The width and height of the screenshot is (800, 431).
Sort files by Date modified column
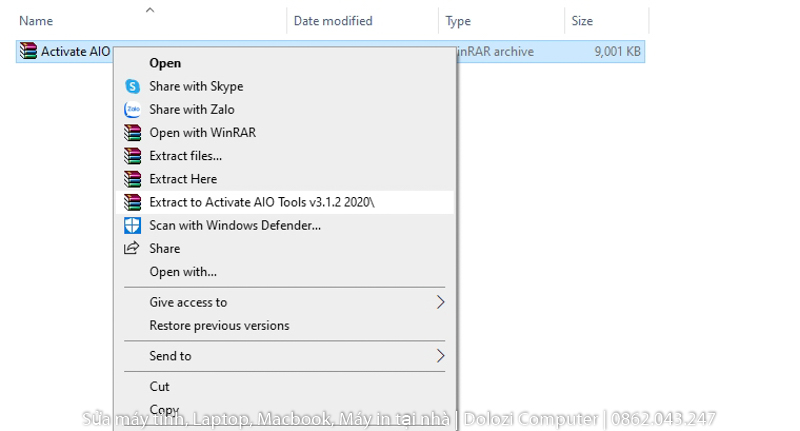coord(333,21)
